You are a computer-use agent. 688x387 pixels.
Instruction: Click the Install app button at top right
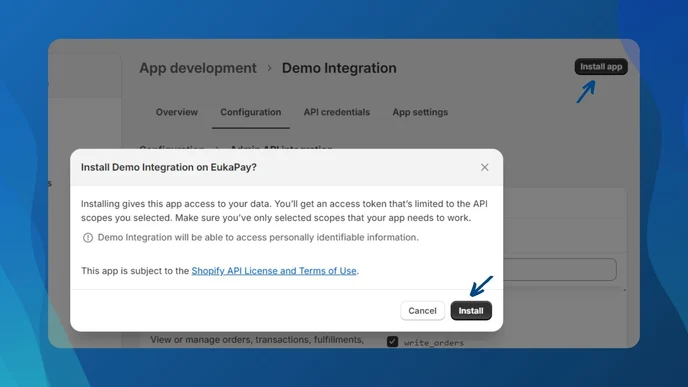601,67
